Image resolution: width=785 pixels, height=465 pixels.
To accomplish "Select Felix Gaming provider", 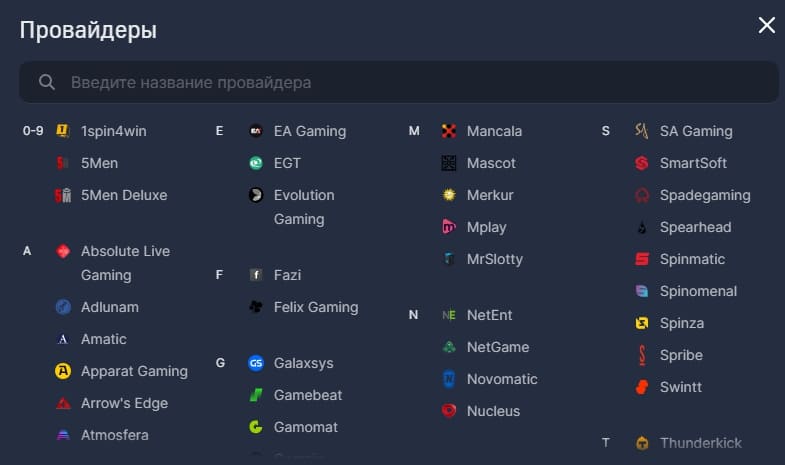I will tap(316, 307).
